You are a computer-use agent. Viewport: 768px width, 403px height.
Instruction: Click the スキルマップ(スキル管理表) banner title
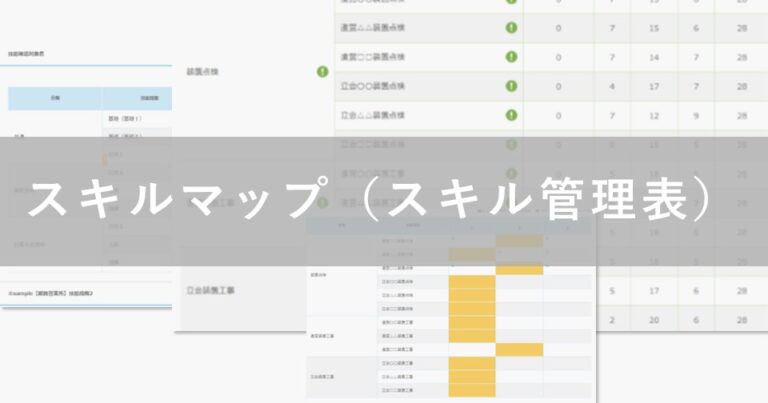pos(370,201)
